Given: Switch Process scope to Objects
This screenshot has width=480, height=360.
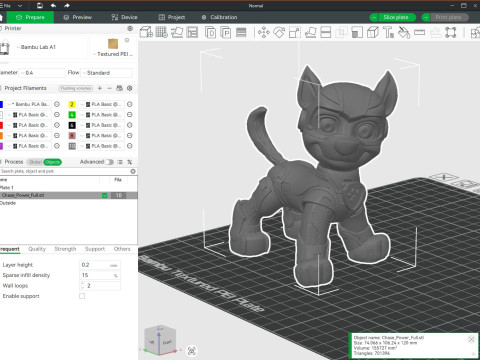Looking at the screenshot, I should point(53,162).
